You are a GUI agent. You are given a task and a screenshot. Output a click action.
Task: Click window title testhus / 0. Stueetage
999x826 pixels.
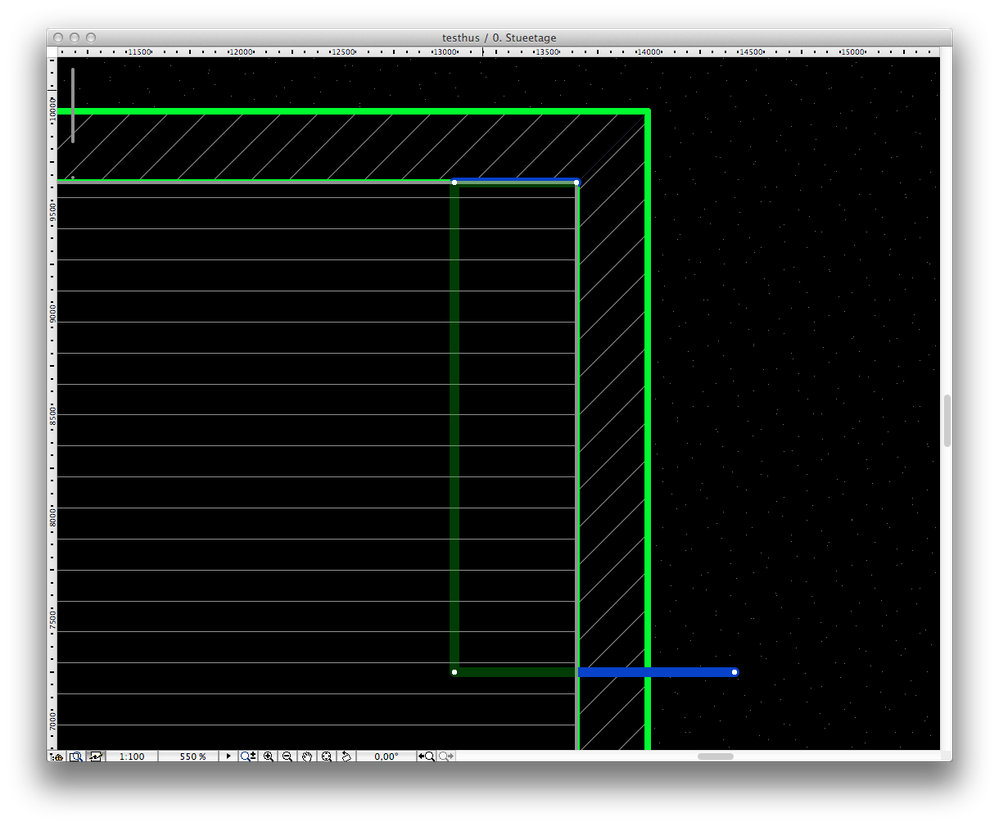[x=499, y=38]
